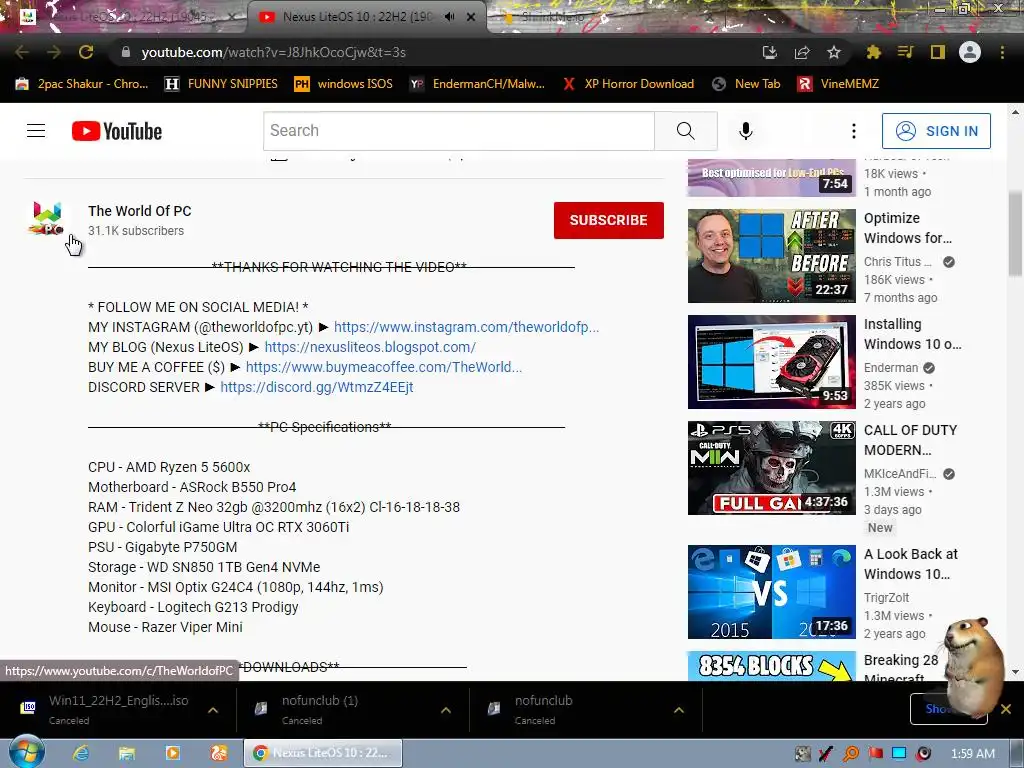Open nexusliteos.blogspot.com link

[370, 347]
